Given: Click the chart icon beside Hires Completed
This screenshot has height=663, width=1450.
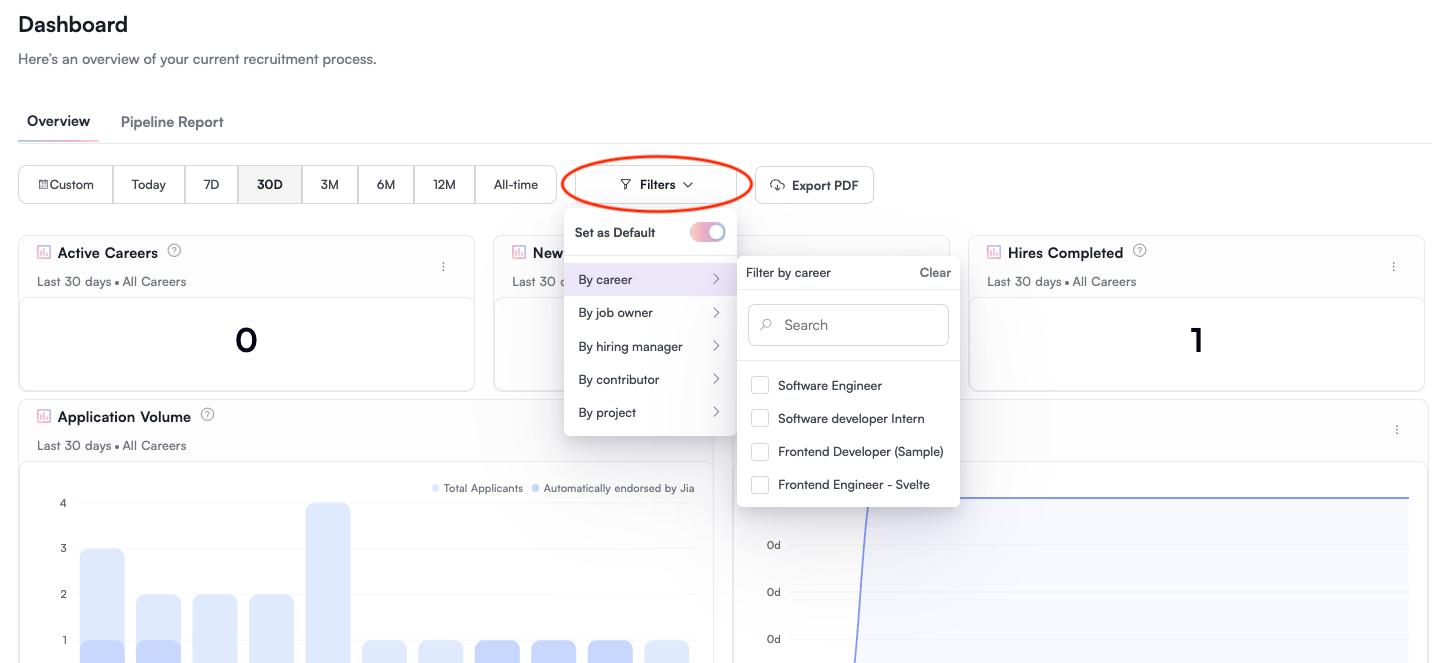Looking at the screenshot, I should tap(994, 252).
